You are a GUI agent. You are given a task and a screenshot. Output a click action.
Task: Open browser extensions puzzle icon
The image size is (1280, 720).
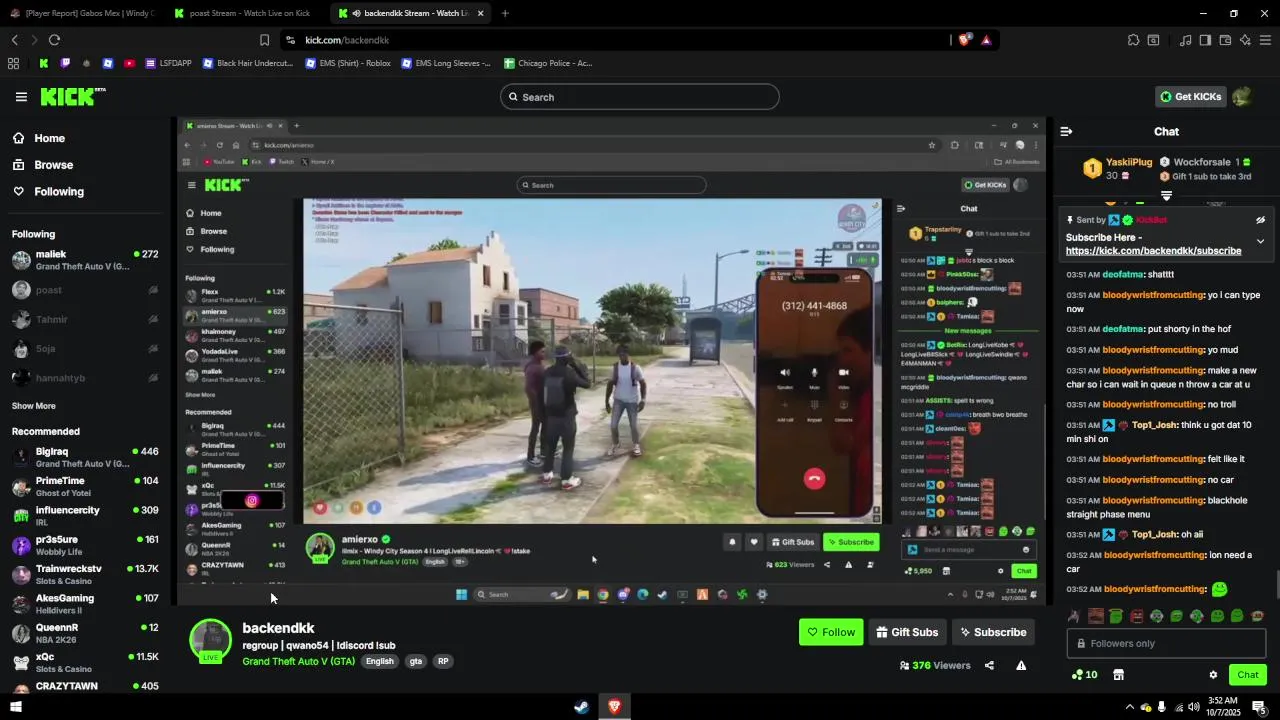(x=1133, y=40)
